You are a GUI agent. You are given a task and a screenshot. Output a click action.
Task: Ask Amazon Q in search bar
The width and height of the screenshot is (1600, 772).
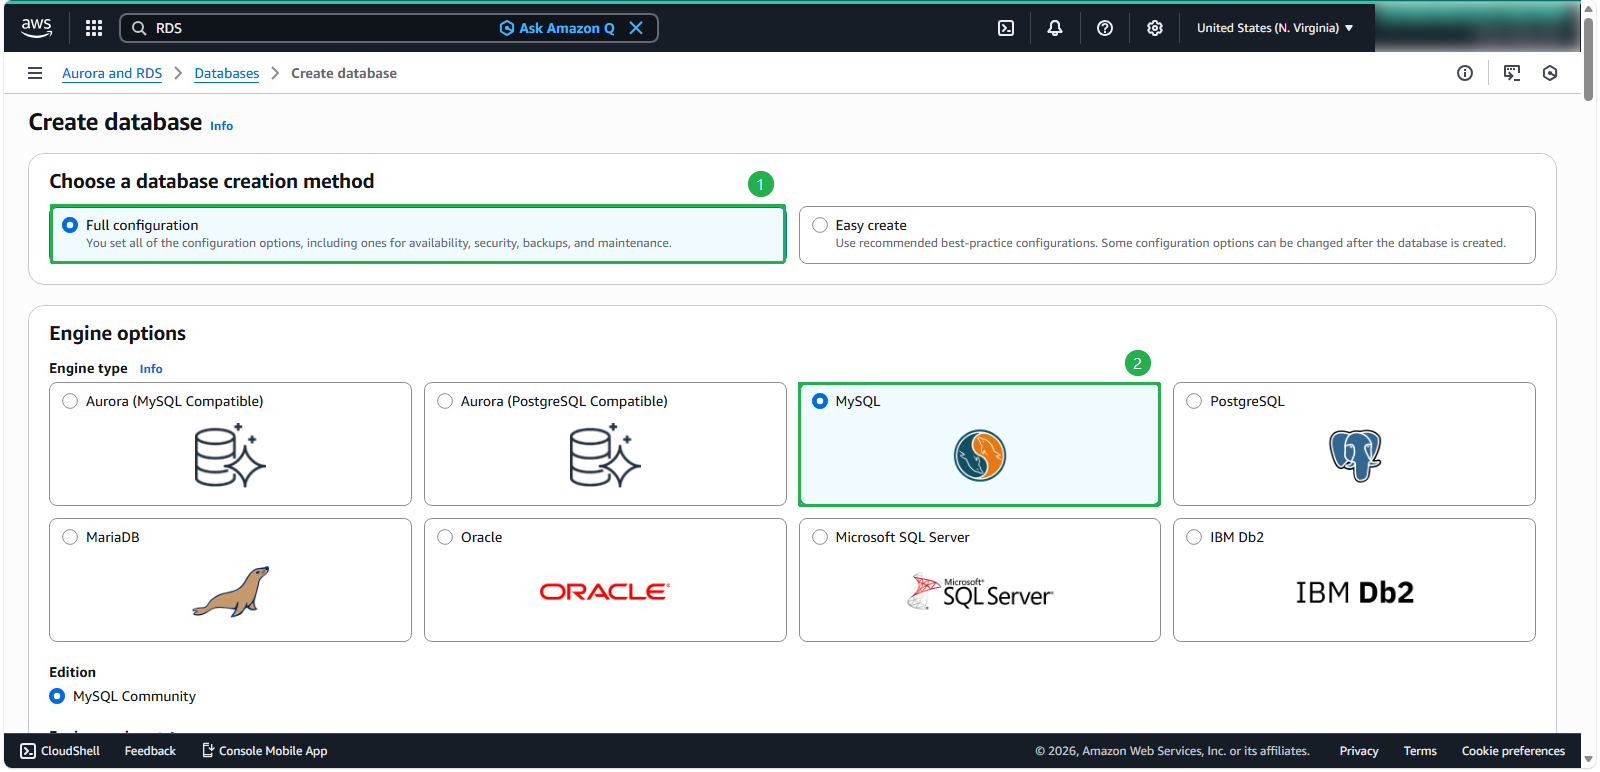click(x=557, y=28)
